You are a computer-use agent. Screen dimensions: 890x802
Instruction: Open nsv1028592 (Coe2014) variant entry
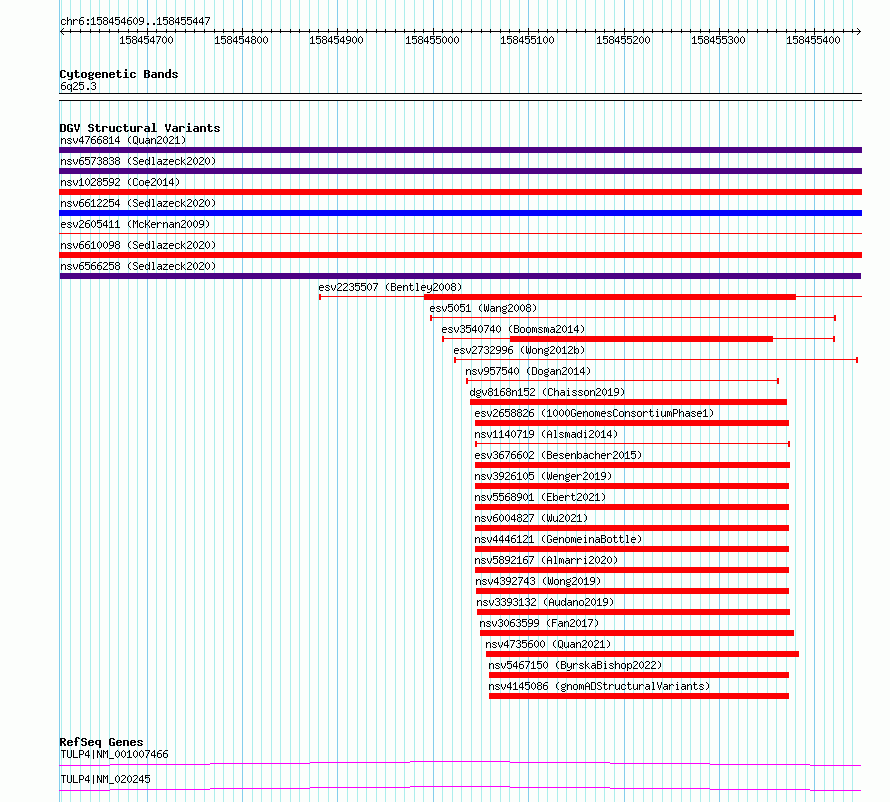click(120, 182)
